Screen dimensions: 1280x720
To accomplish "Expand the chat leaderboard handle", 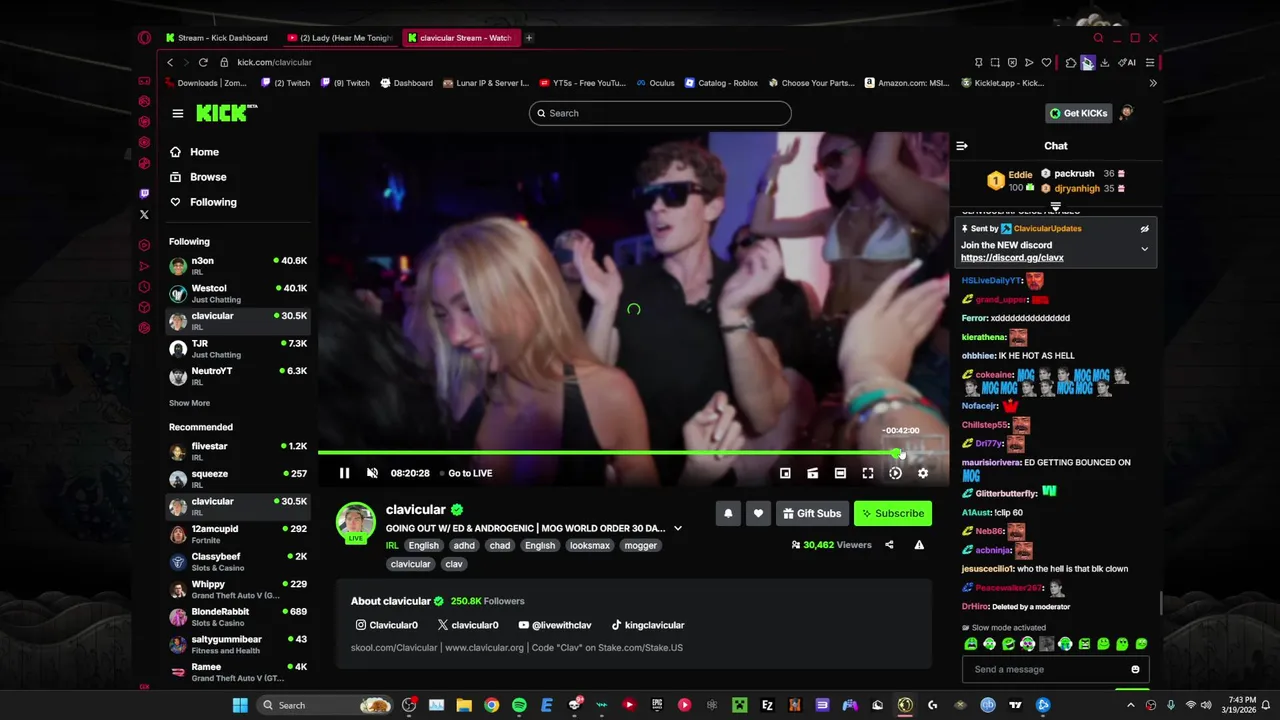I will [1055, 207].
